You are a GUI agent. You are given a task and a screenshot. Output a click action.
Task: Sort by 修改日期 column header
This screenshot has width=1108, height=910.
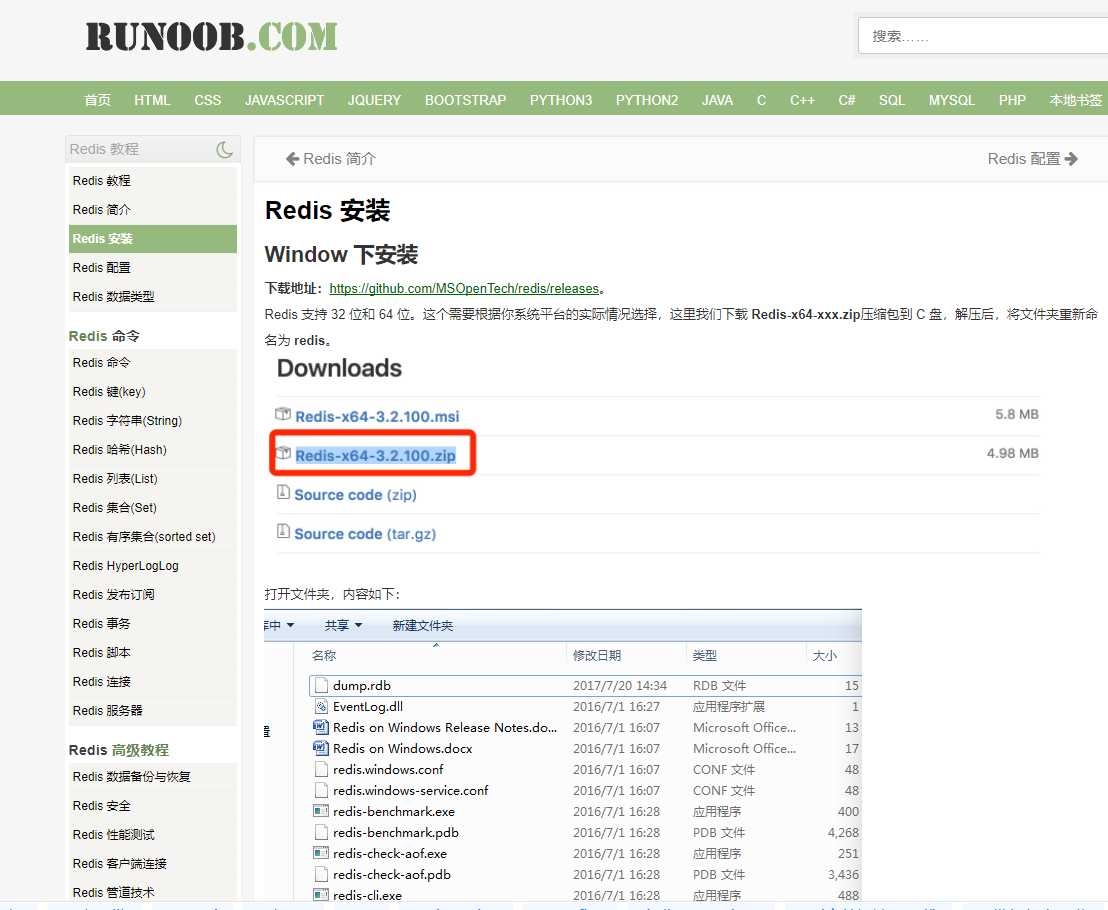(597, 656)
